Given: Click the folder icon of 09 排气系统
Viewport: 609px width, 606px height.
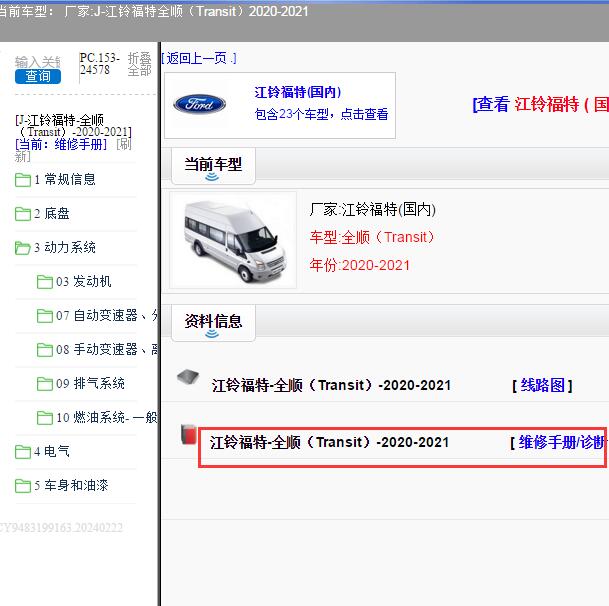Looking at the screenshot, I should click(x=45, y=384).
